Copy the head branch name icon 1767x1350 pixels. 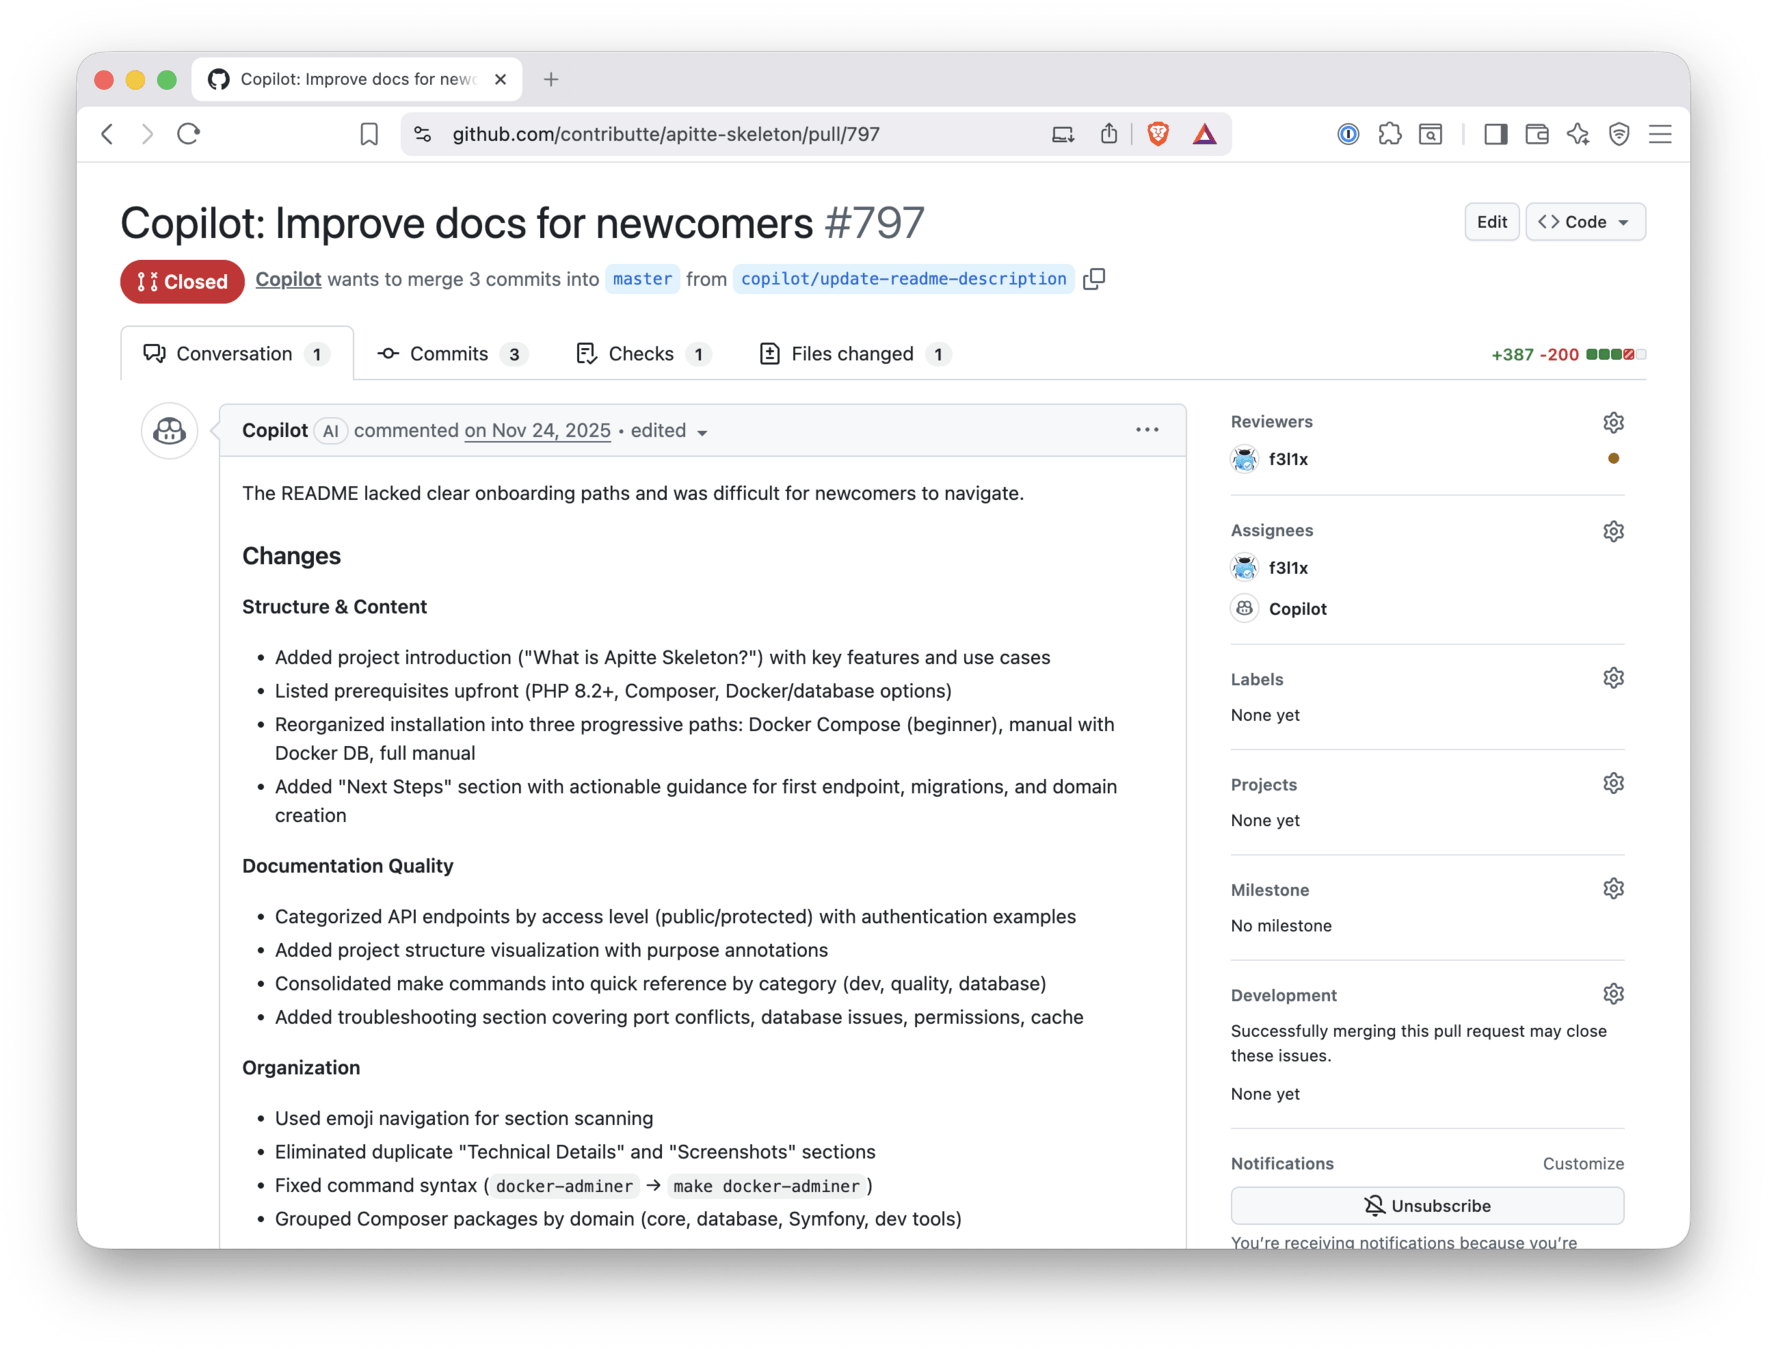point(1094,279)
